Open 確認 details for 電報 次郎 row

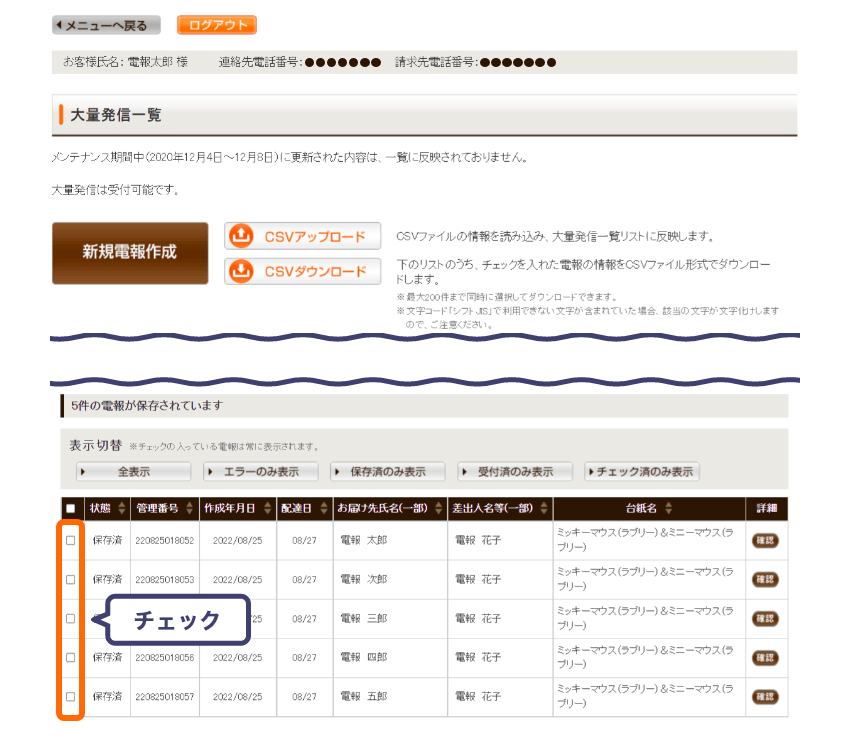[x=765, y=580]
